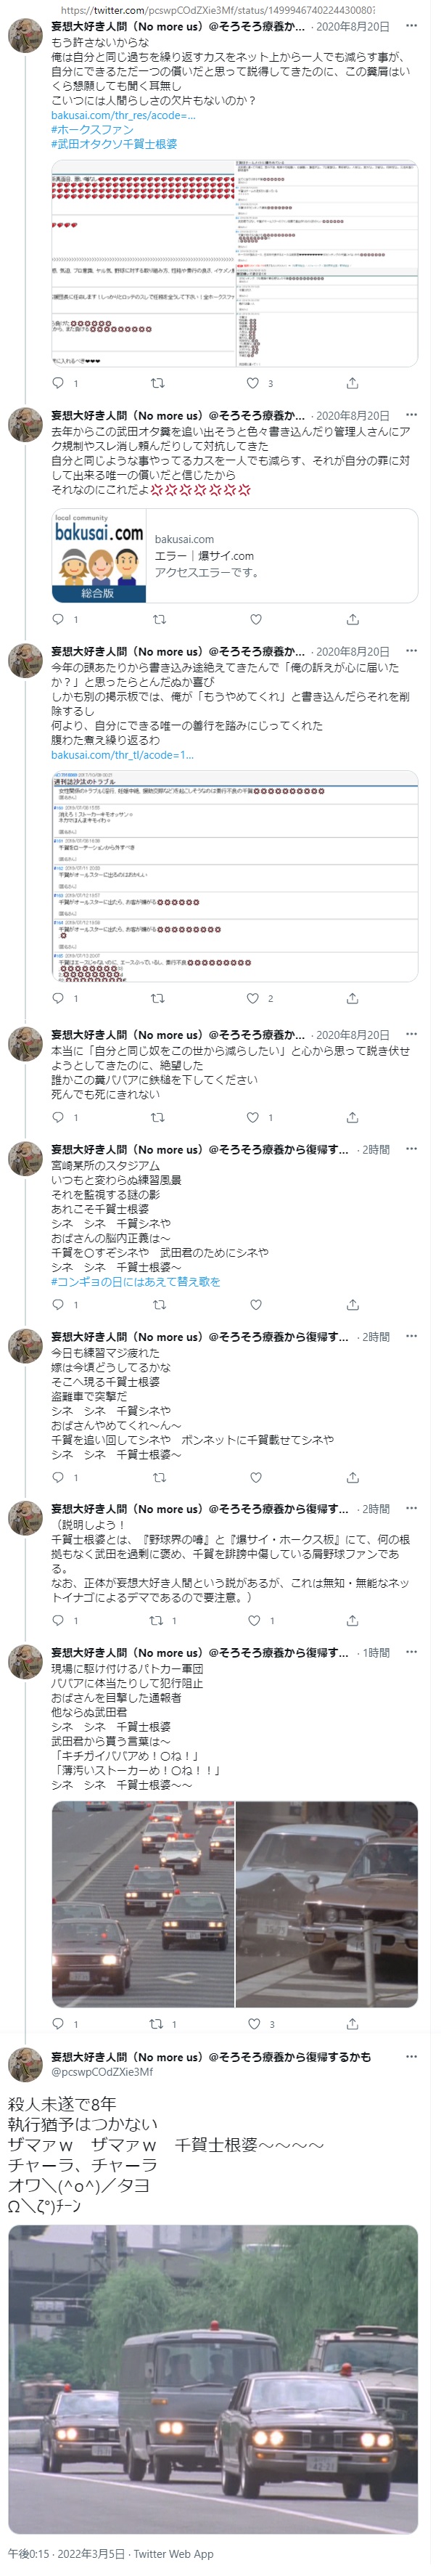Reply to the tweet with bakusai.com error card
Image resolution: width=441 pixels, height=2576 pixels.
[x=58, y=619]
